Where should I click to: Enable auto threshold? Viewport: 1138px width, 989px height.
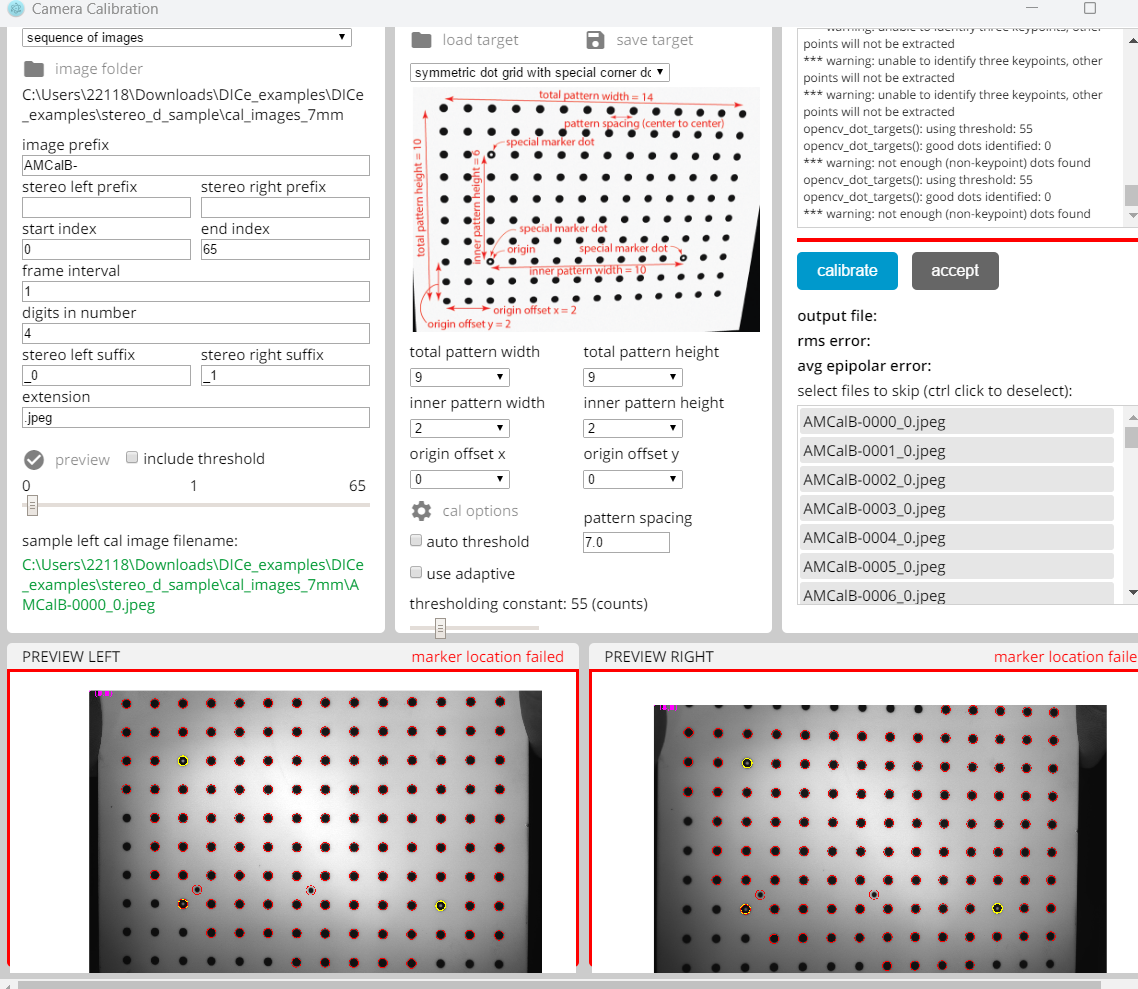pos(415,541)
